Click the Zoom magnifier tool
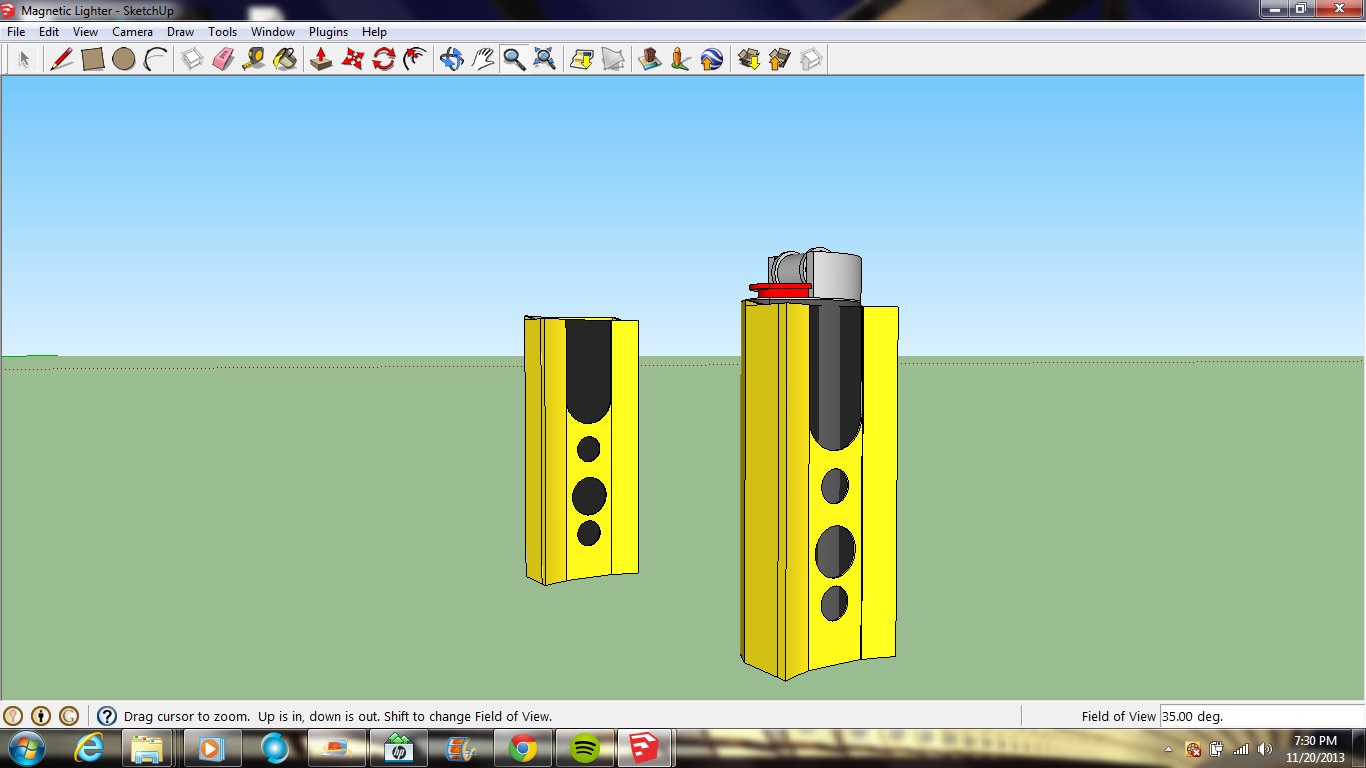 click(x=514, y=59)
